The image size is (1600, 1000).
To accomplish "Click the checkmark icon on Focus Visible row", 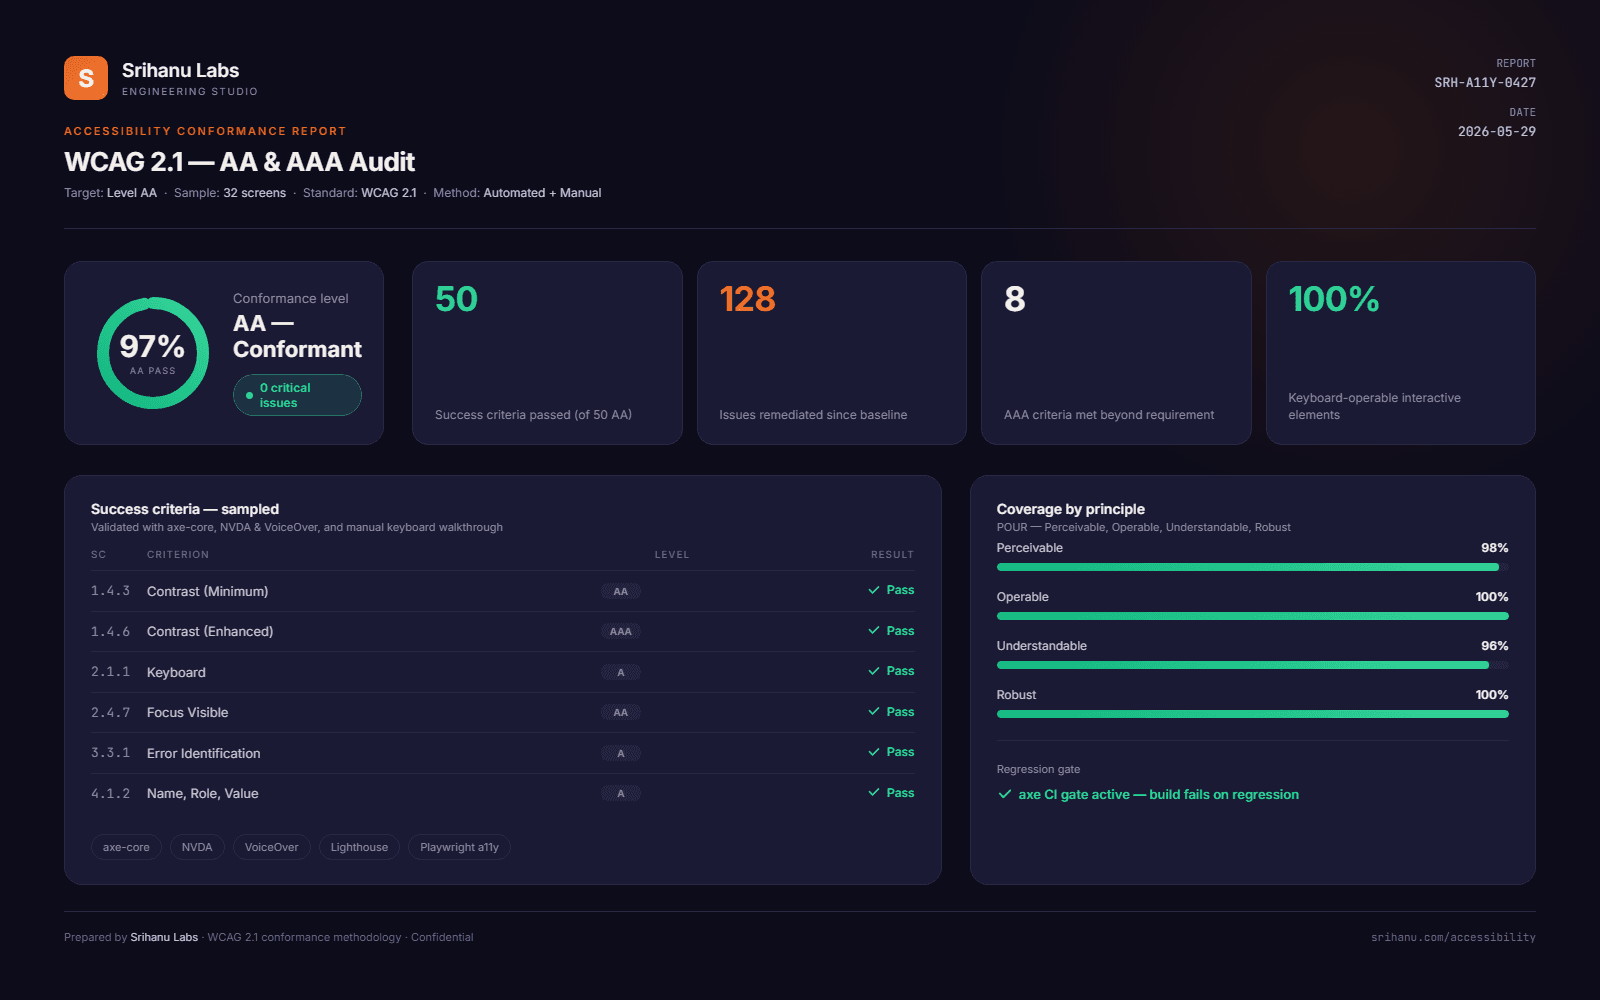I will (x=874, y=712).
